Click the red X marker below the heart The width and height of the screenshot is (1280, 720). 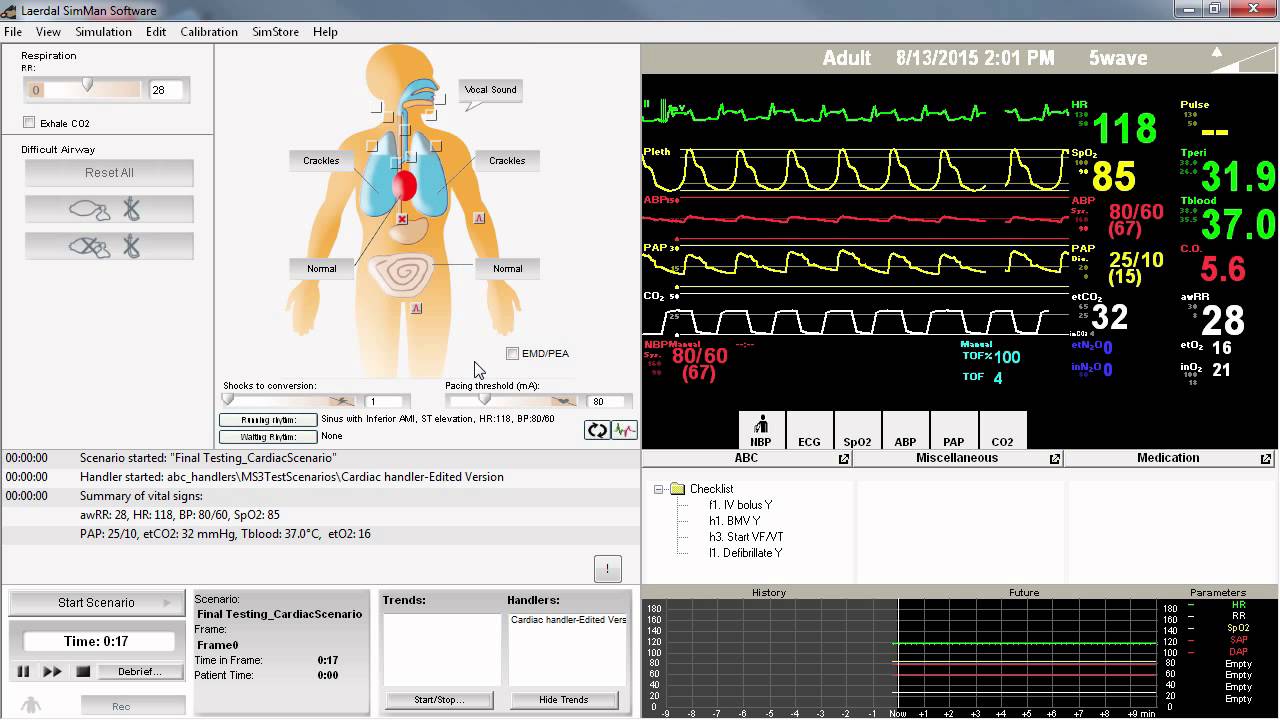click(x=402, y=218)
